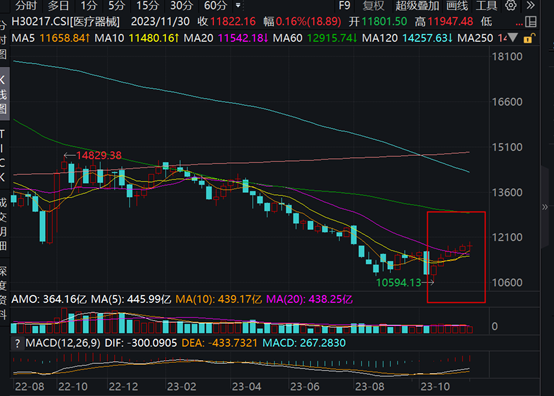Image resolution: width=554 pixels, height=396 pixels.
Task: Open the F9 details button
Action: (344, 6)
